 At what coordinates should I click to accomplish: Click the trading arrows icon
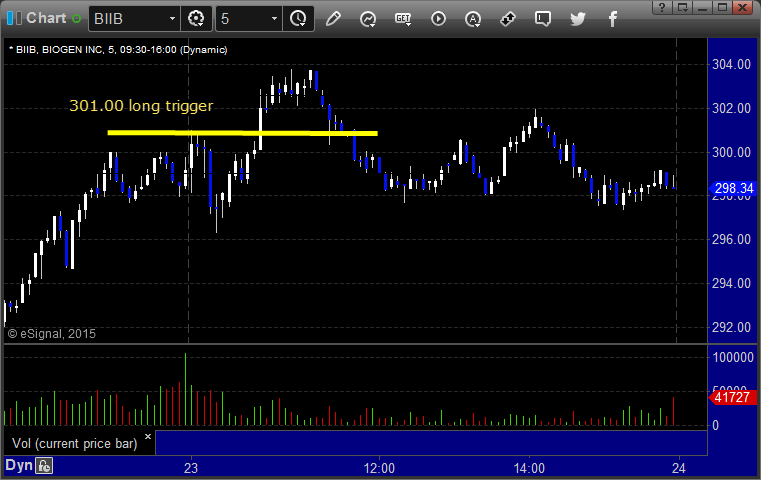tap(508, 19)
